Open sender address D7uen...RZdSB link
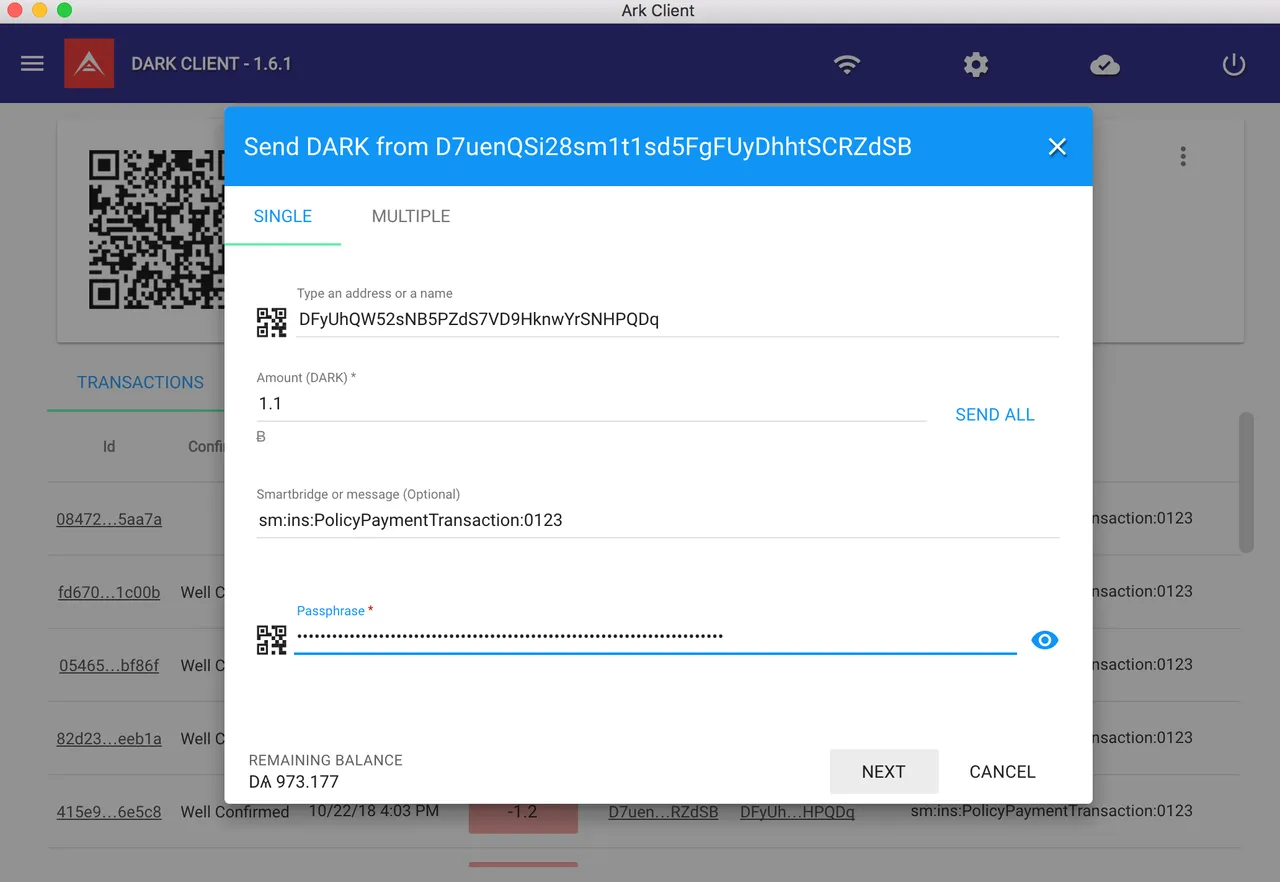1280x882 pixels. pos(663,812)
